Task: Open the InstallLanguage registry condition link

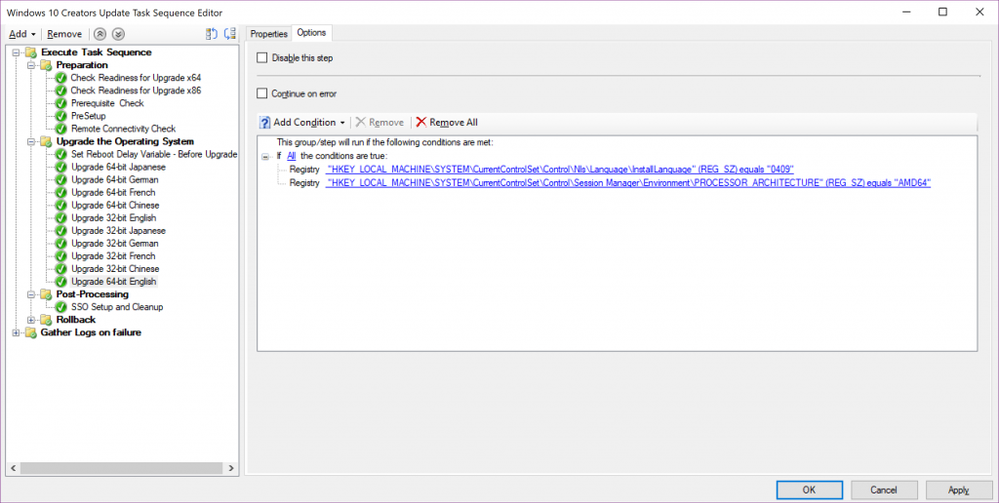Action: pyautogui.click(x=559, y=170)
